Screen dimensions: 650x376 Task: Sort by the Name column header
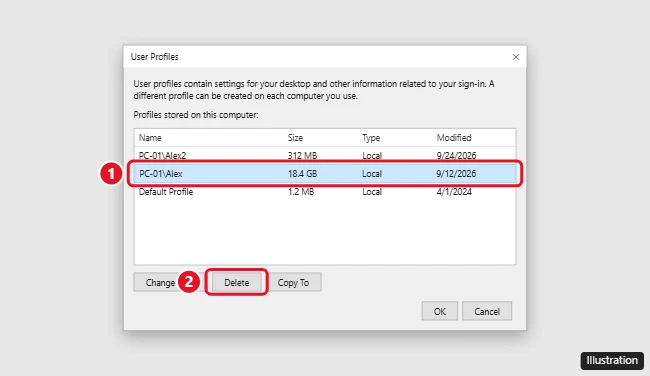pos(150,138)
